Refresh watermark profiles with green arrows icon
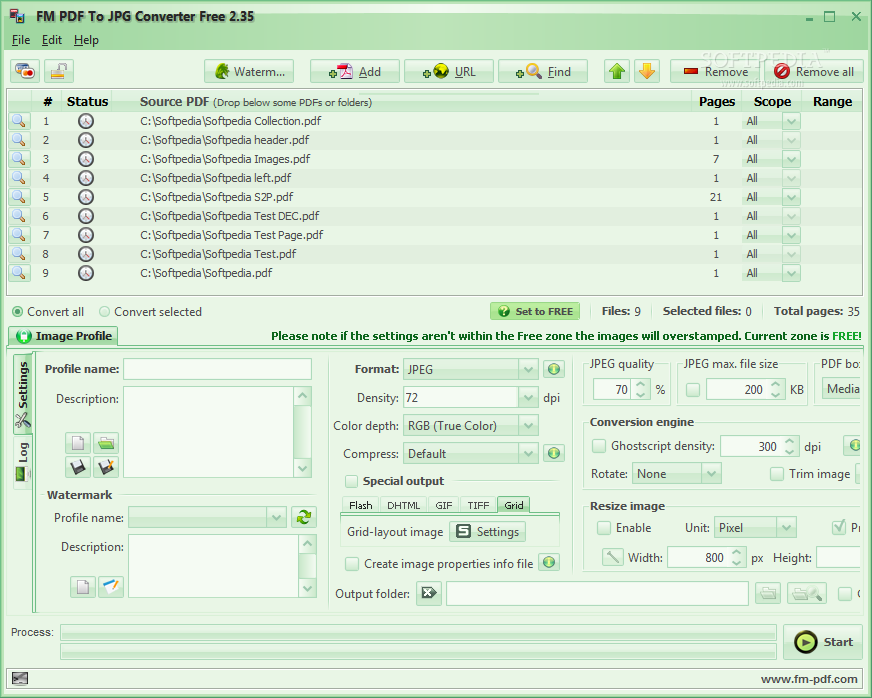The image size is (872, 698). pos(304,517)
